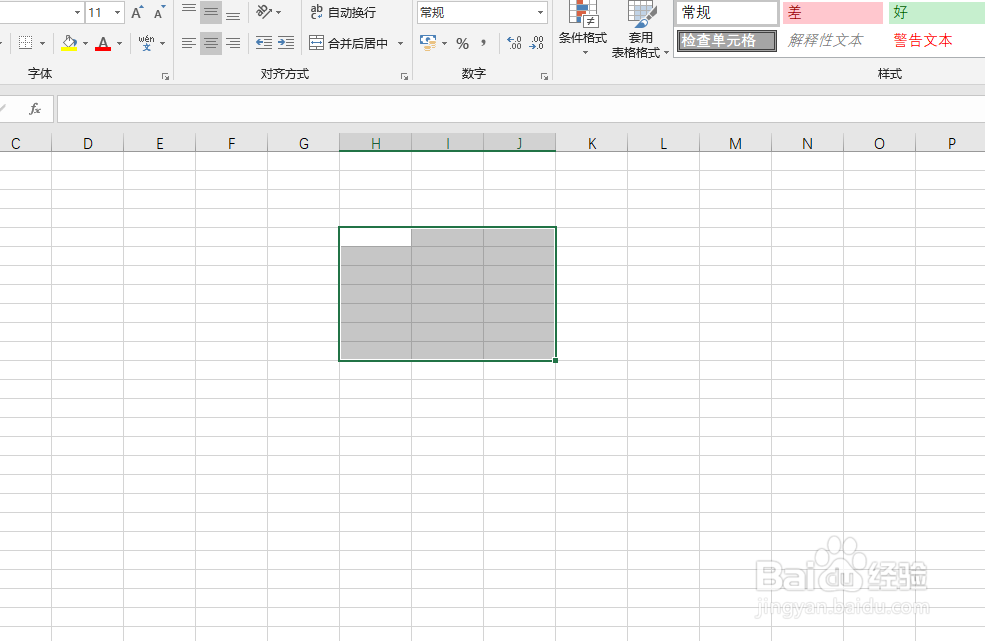Apply yellow fill color with paint bucket
The image size is (985, 641).
69,43
